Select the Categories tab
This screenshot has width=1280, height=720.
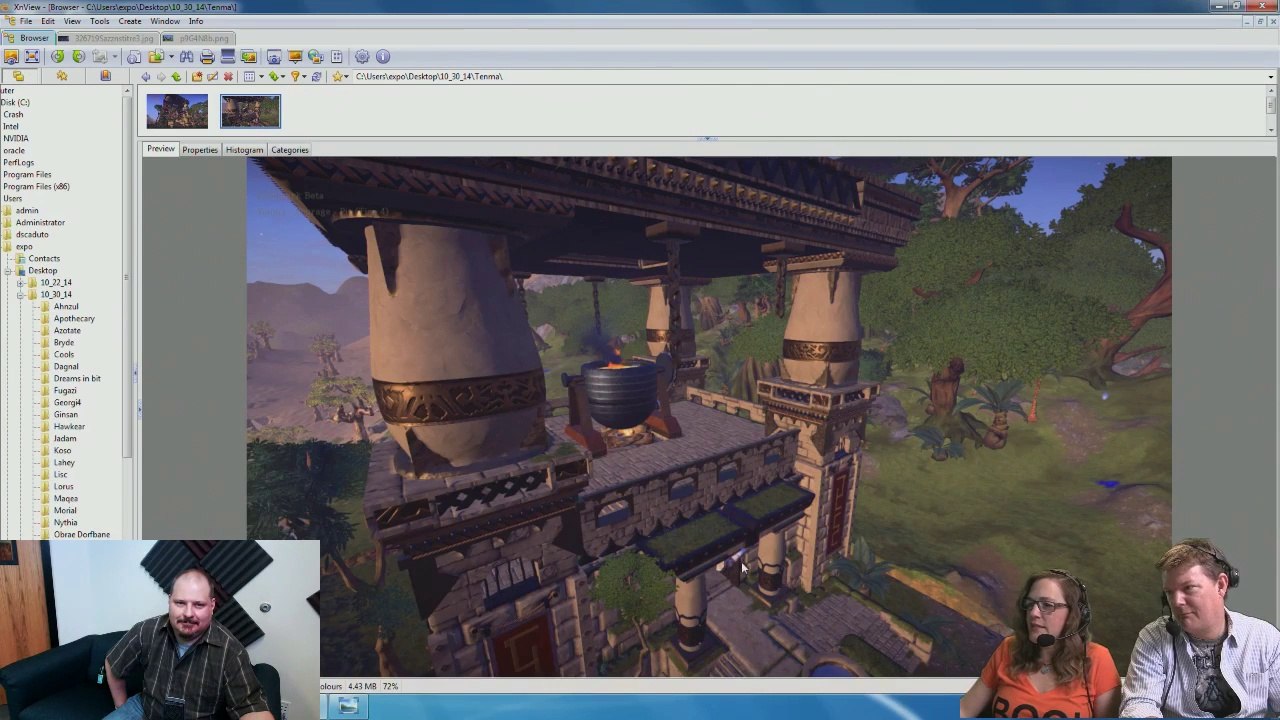[x=290, y=150]
